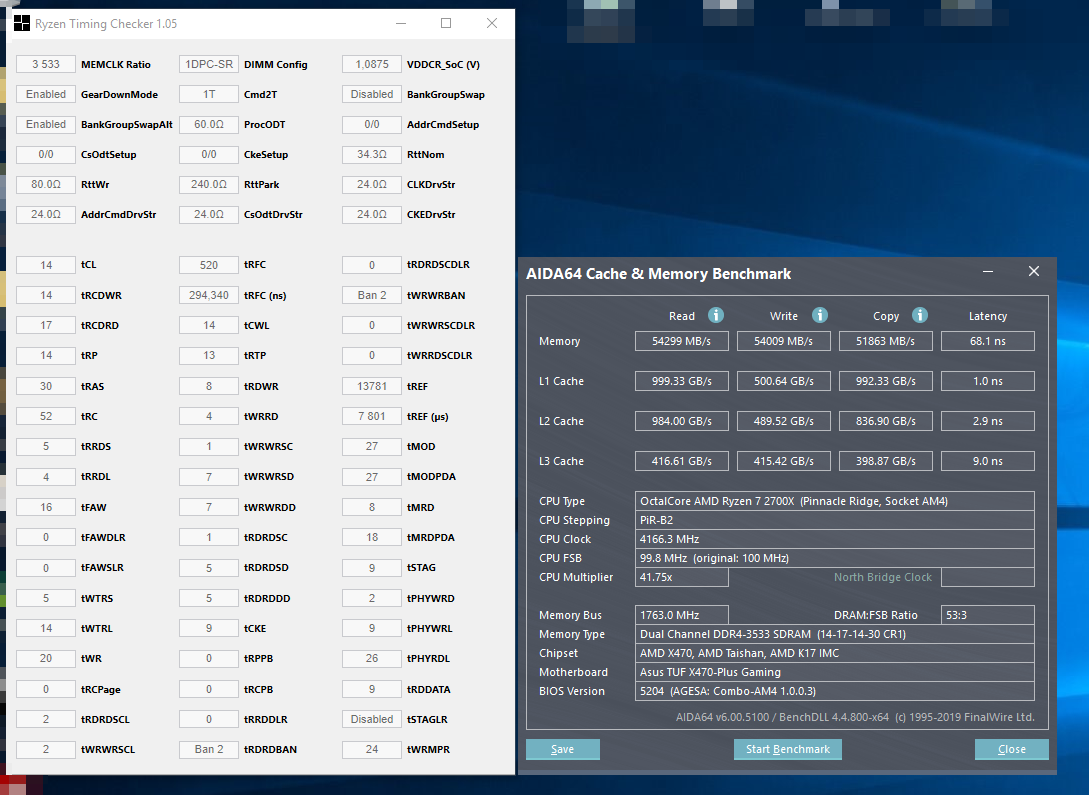
Task: Click the Chipset field AMD X470
Action: pos(834,653)
